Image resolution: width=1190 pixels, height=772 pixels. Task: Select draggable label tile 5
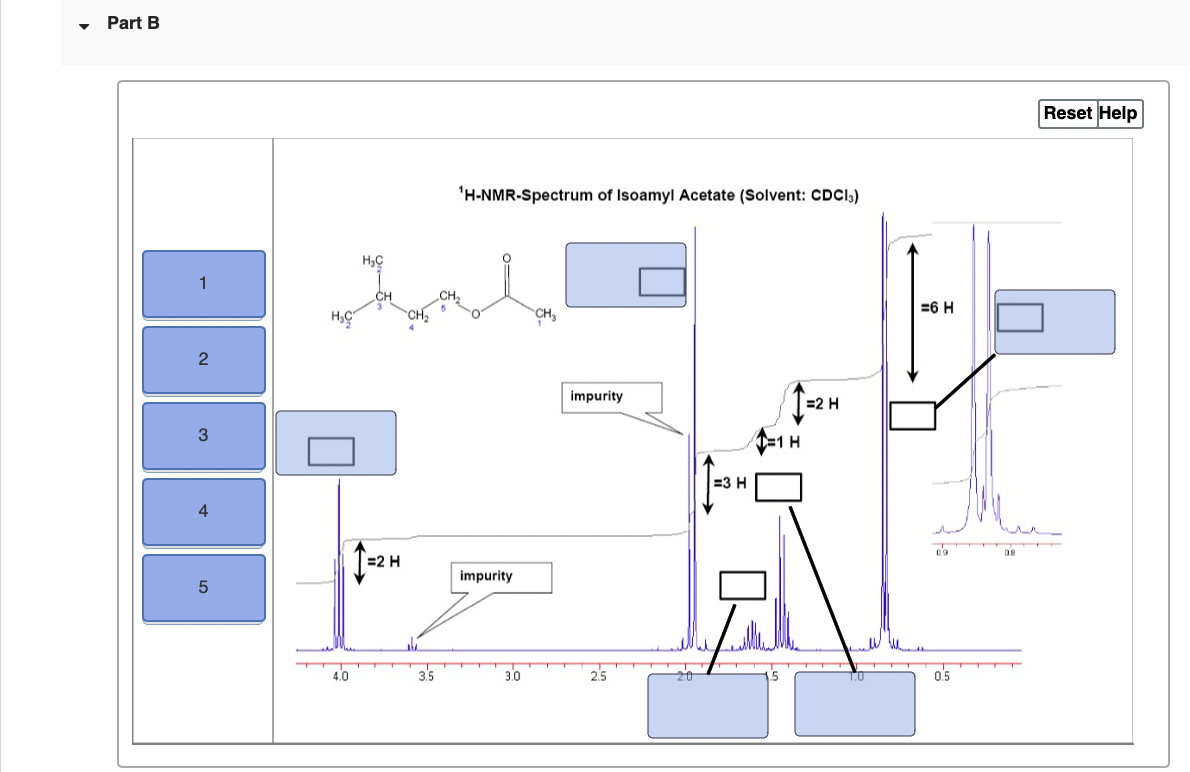[204, 588]
